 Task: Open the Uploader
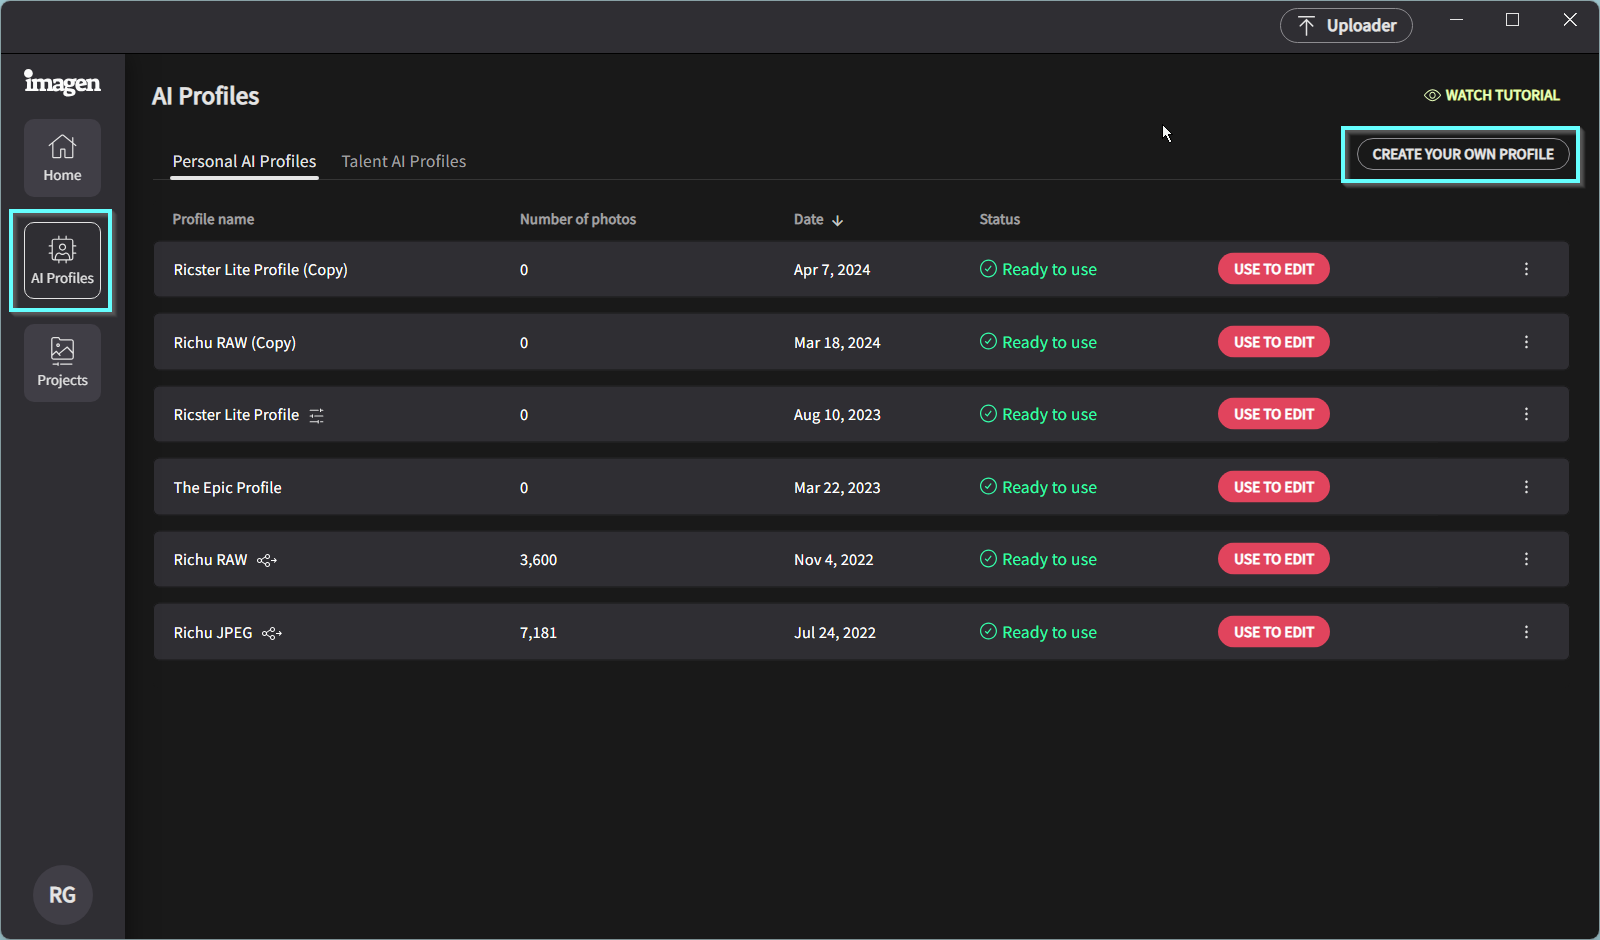pyautogui.click(x=1346, y=26)
